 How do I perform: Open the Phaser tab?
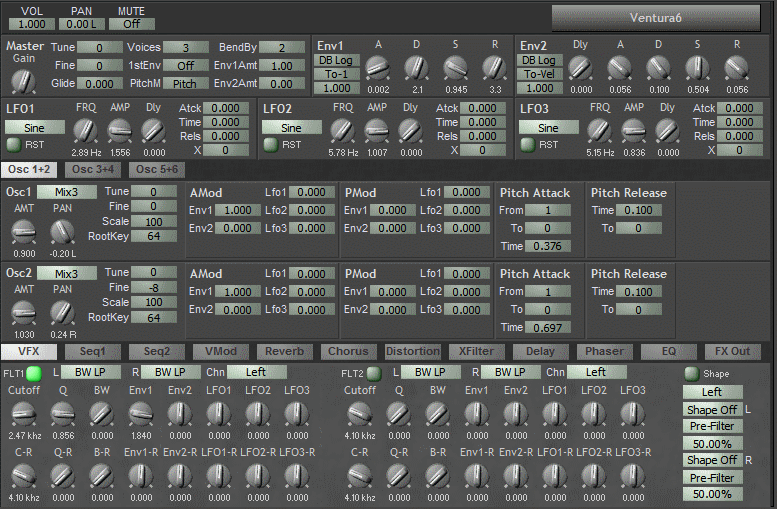click(x=605, y=351)
